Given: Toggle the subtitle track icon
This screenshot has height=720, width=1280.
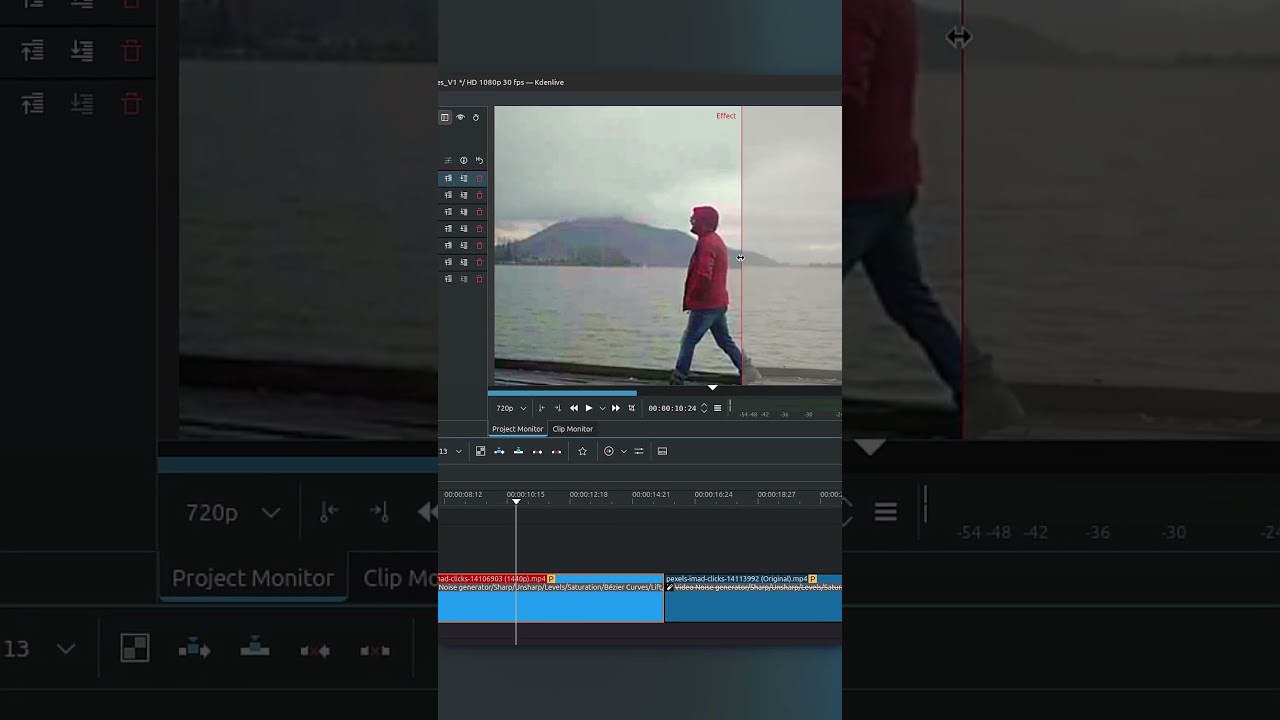Looking at the screenshot, I should point(662,451).
